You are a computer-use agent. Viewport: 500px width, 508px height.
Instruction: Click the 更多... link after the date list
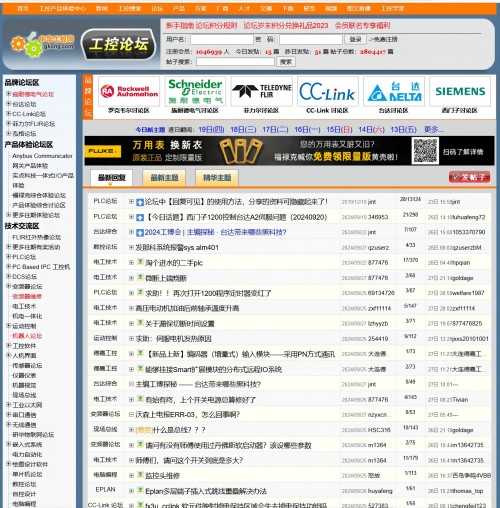[433, 129]
